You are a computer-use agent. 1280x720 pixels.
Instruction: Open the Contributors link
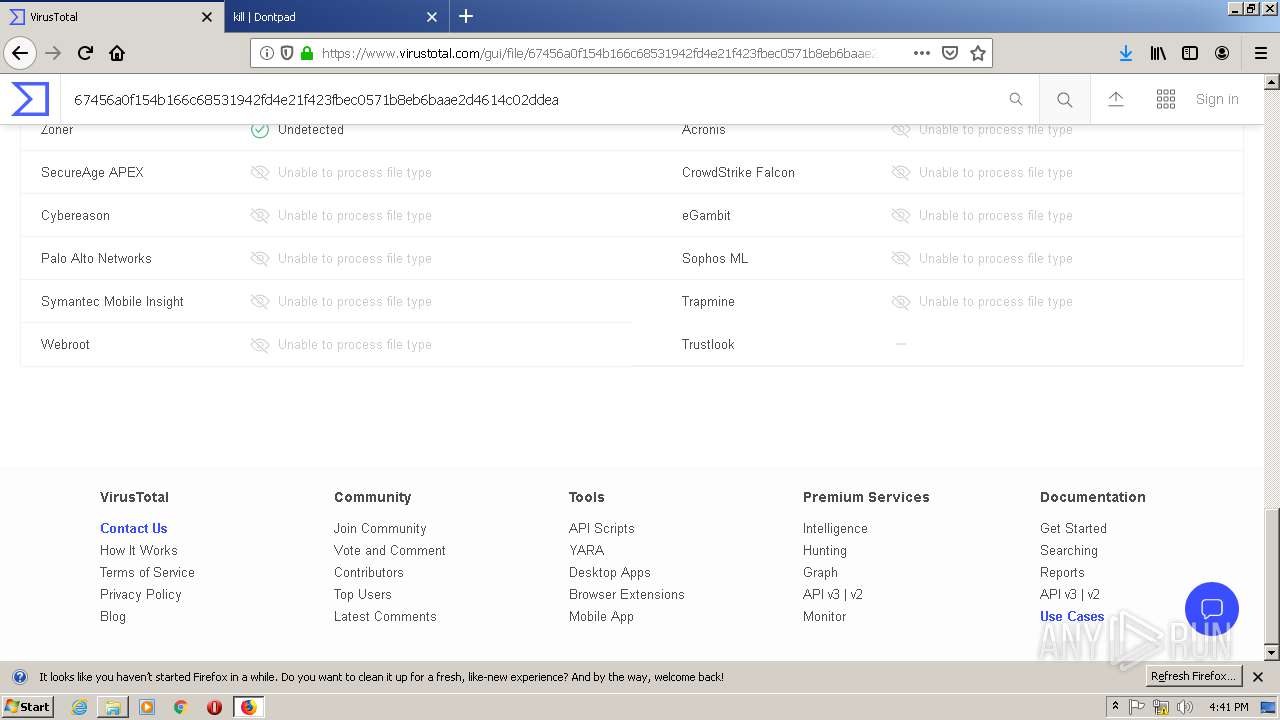coord(369,572)
